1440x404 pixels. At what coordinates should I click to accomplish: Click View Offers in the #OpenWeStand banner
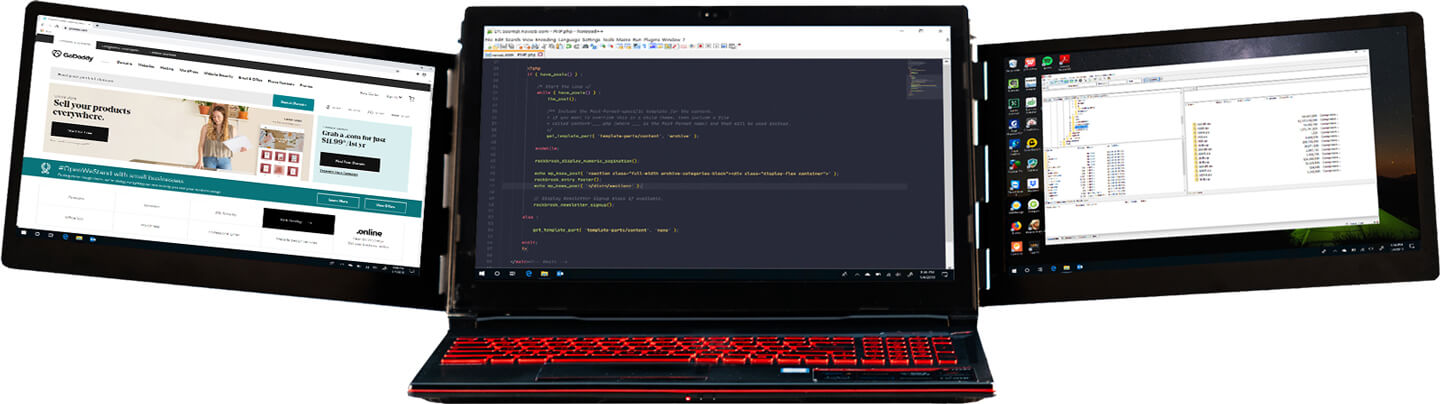385,206
